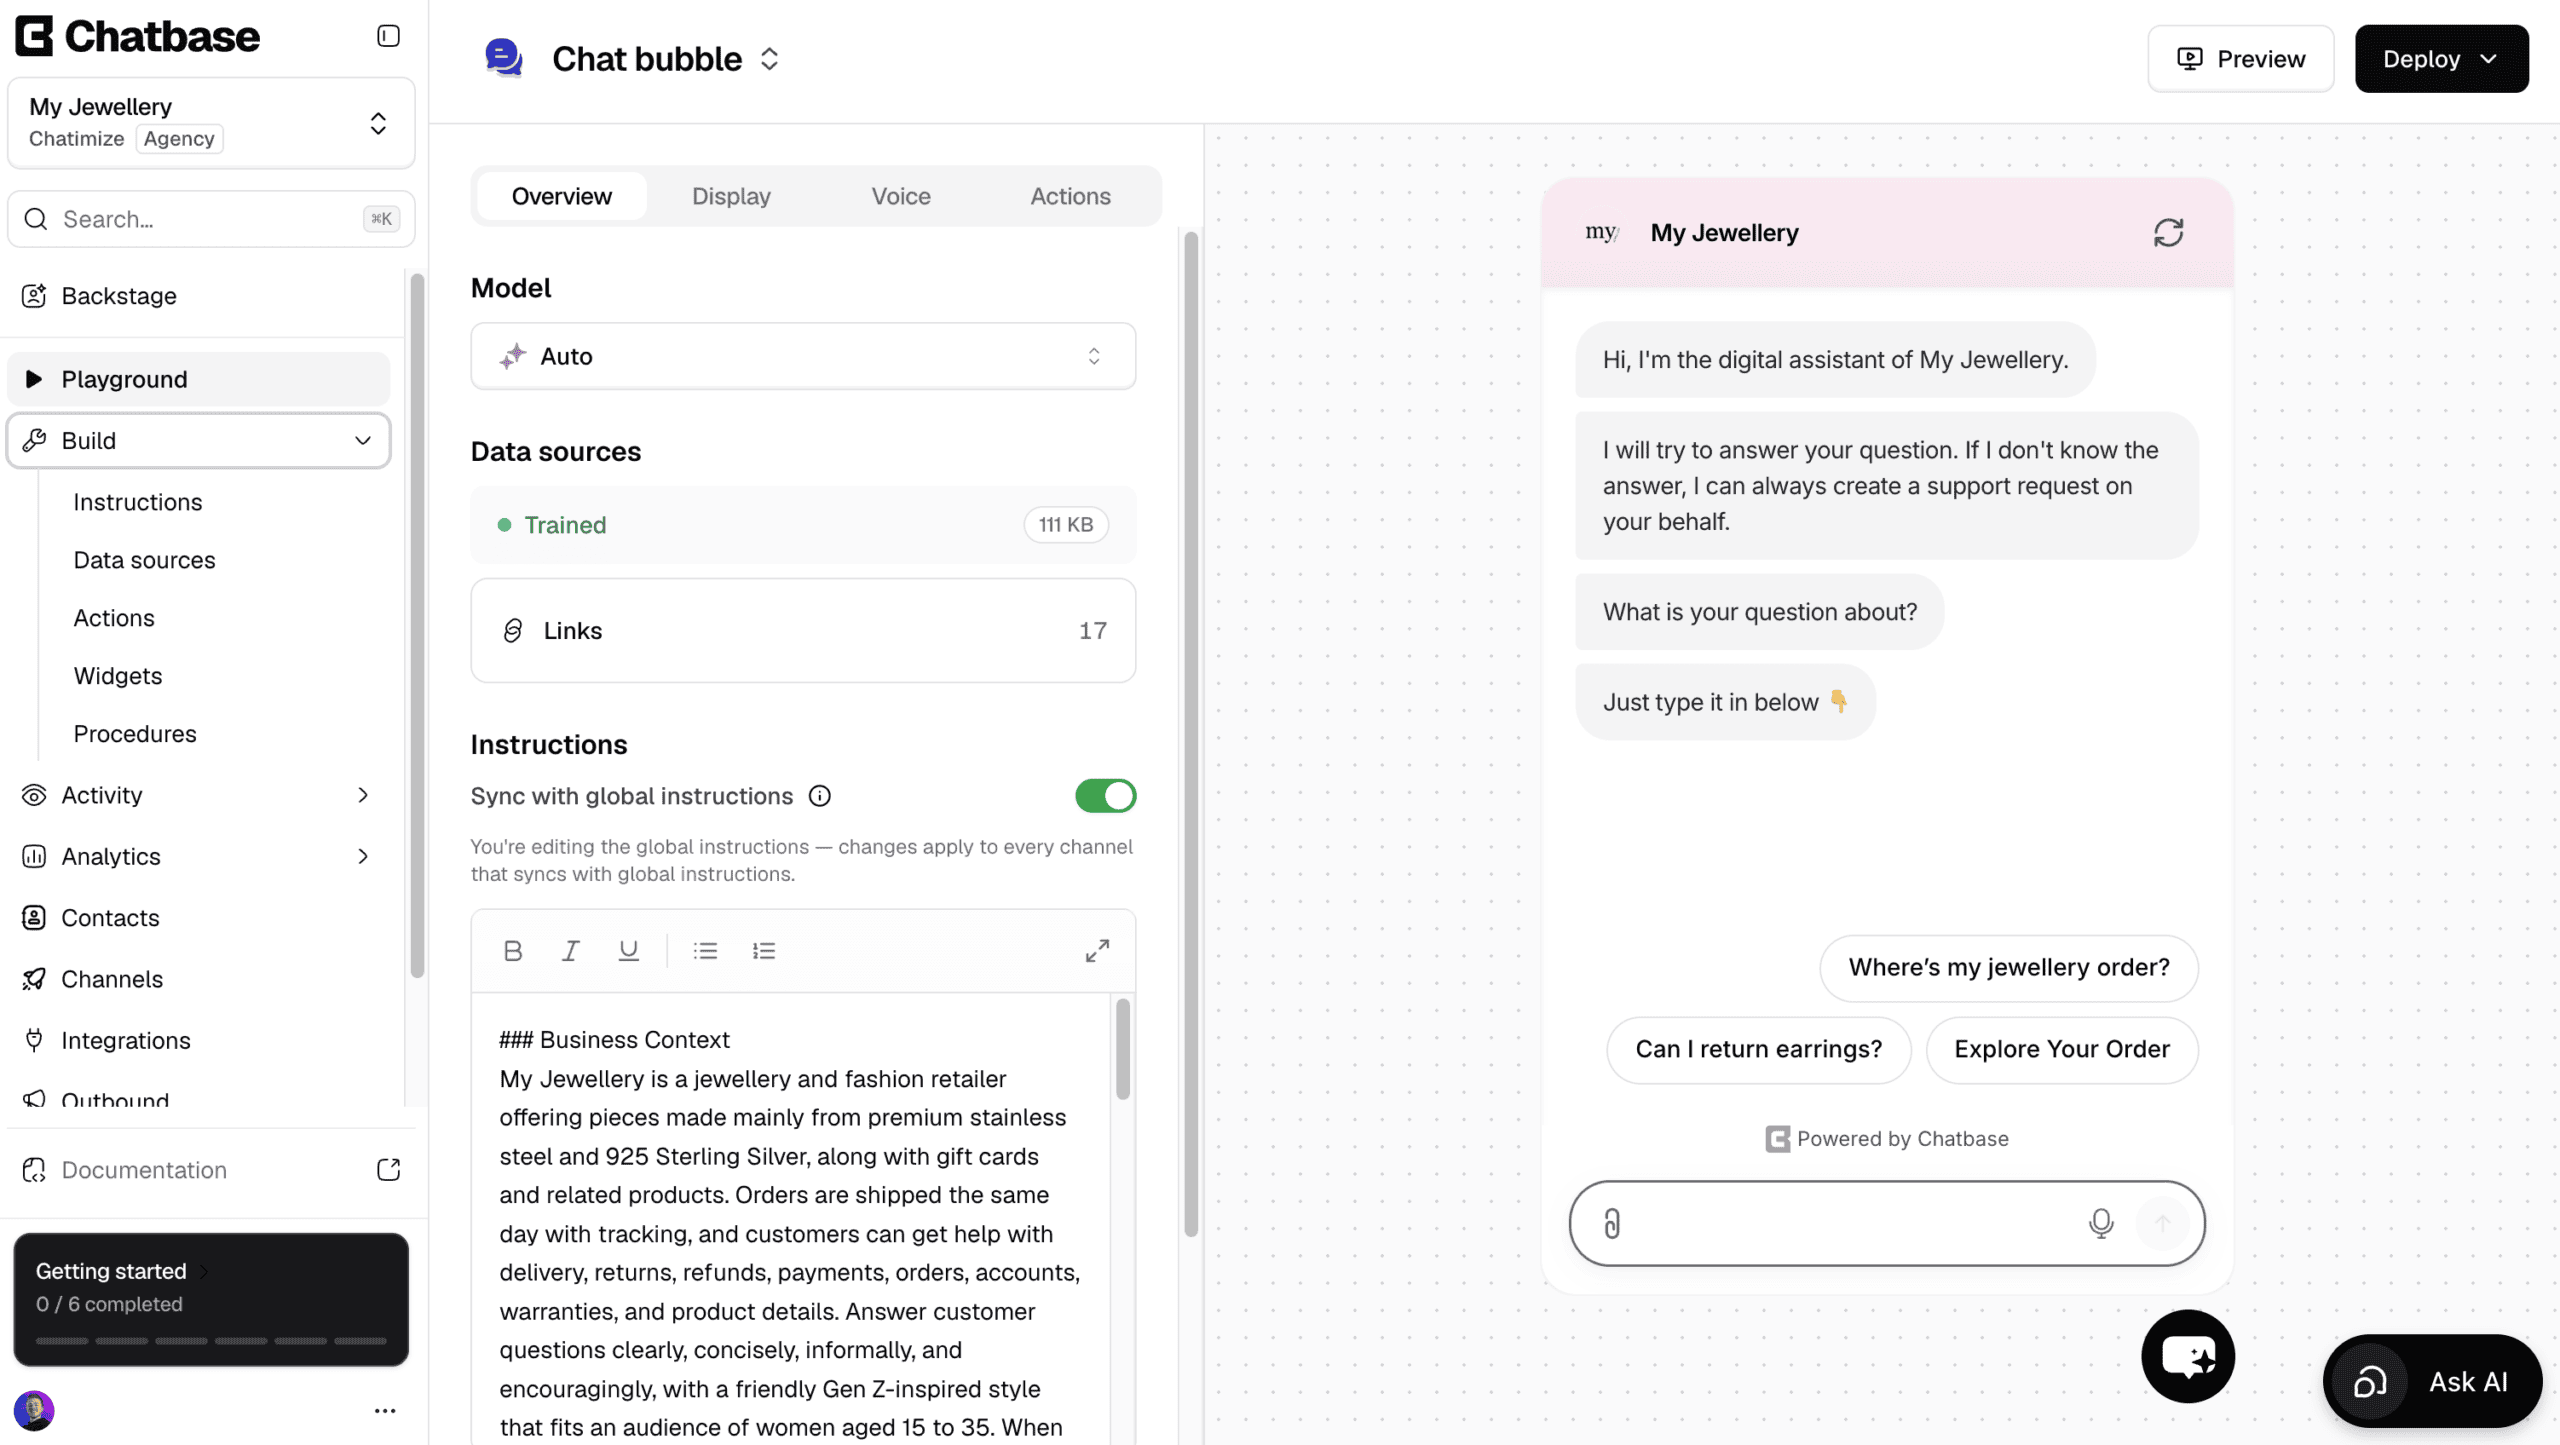Collapse the sidebar panel icon
This screenshot has height=1445, width=2560.
click(388, 36)
